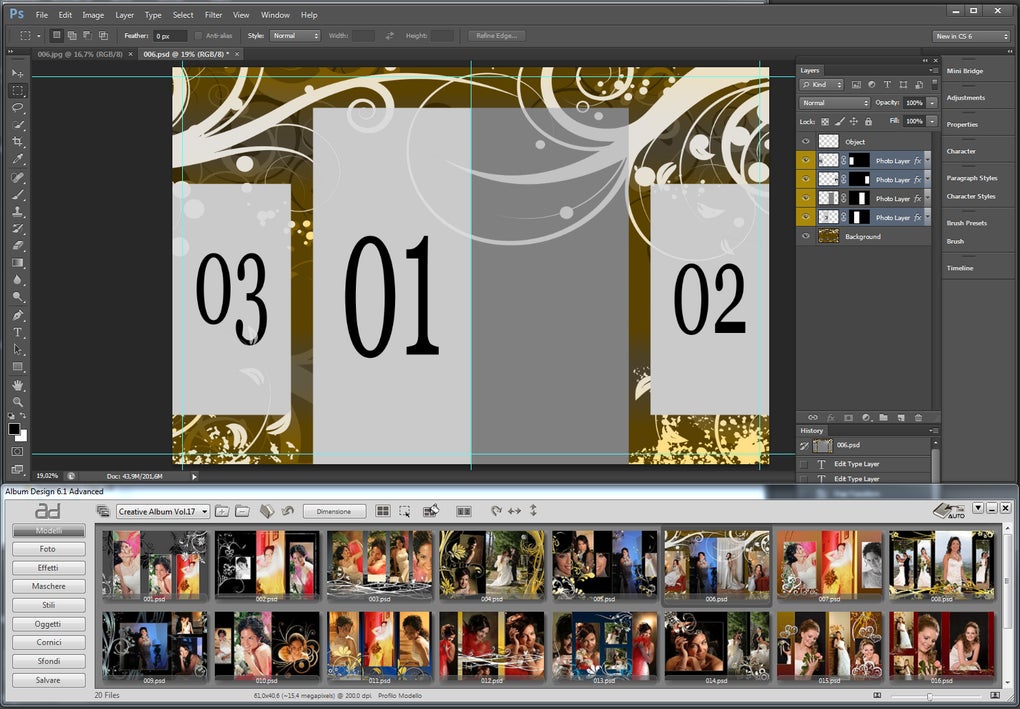
Task: Select the Gradient tool
Action: (18, 263)
